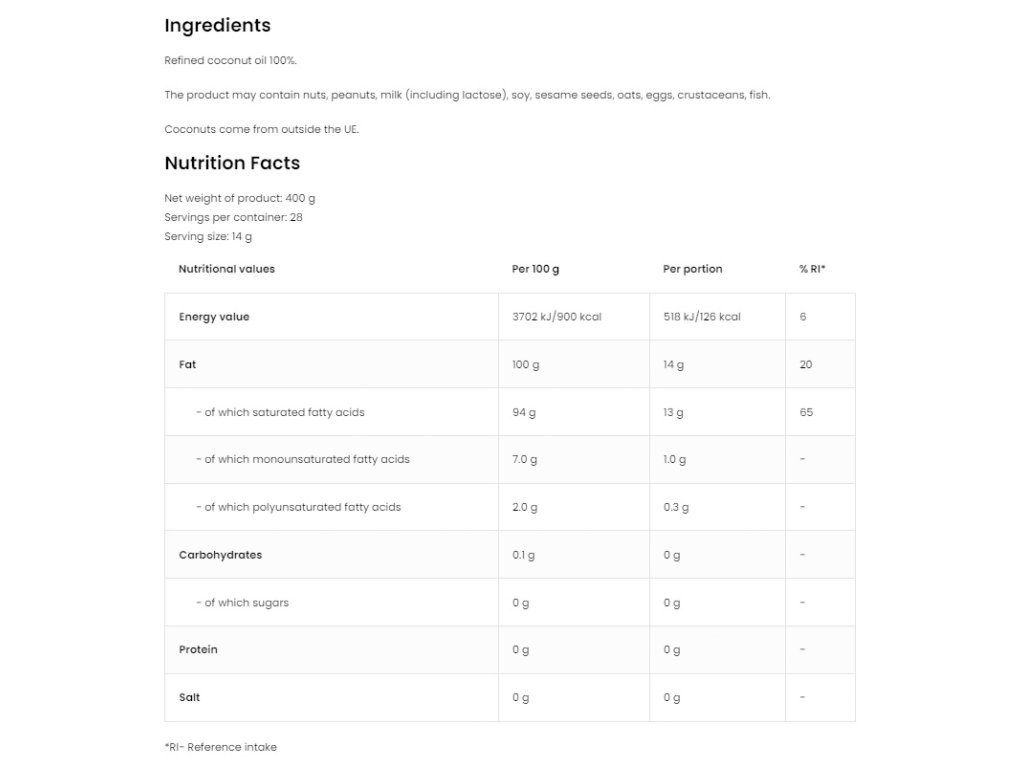The height and width of the screenshot is (768, 1024).
Task: Click the 'Serving size: 14 g' line
Action: (x=208, y=237)
